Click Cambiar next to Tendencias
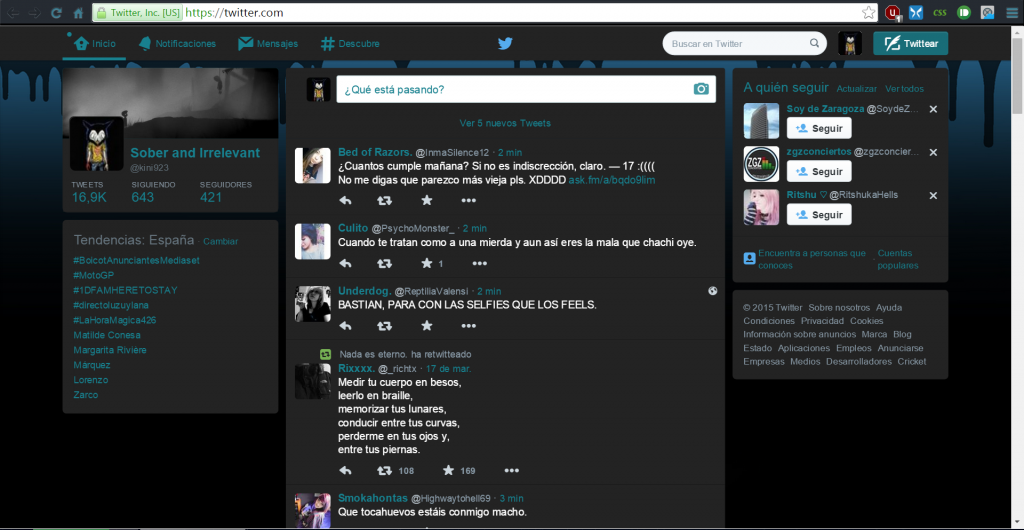1024x530 pixels. click(x=221, y=242)
